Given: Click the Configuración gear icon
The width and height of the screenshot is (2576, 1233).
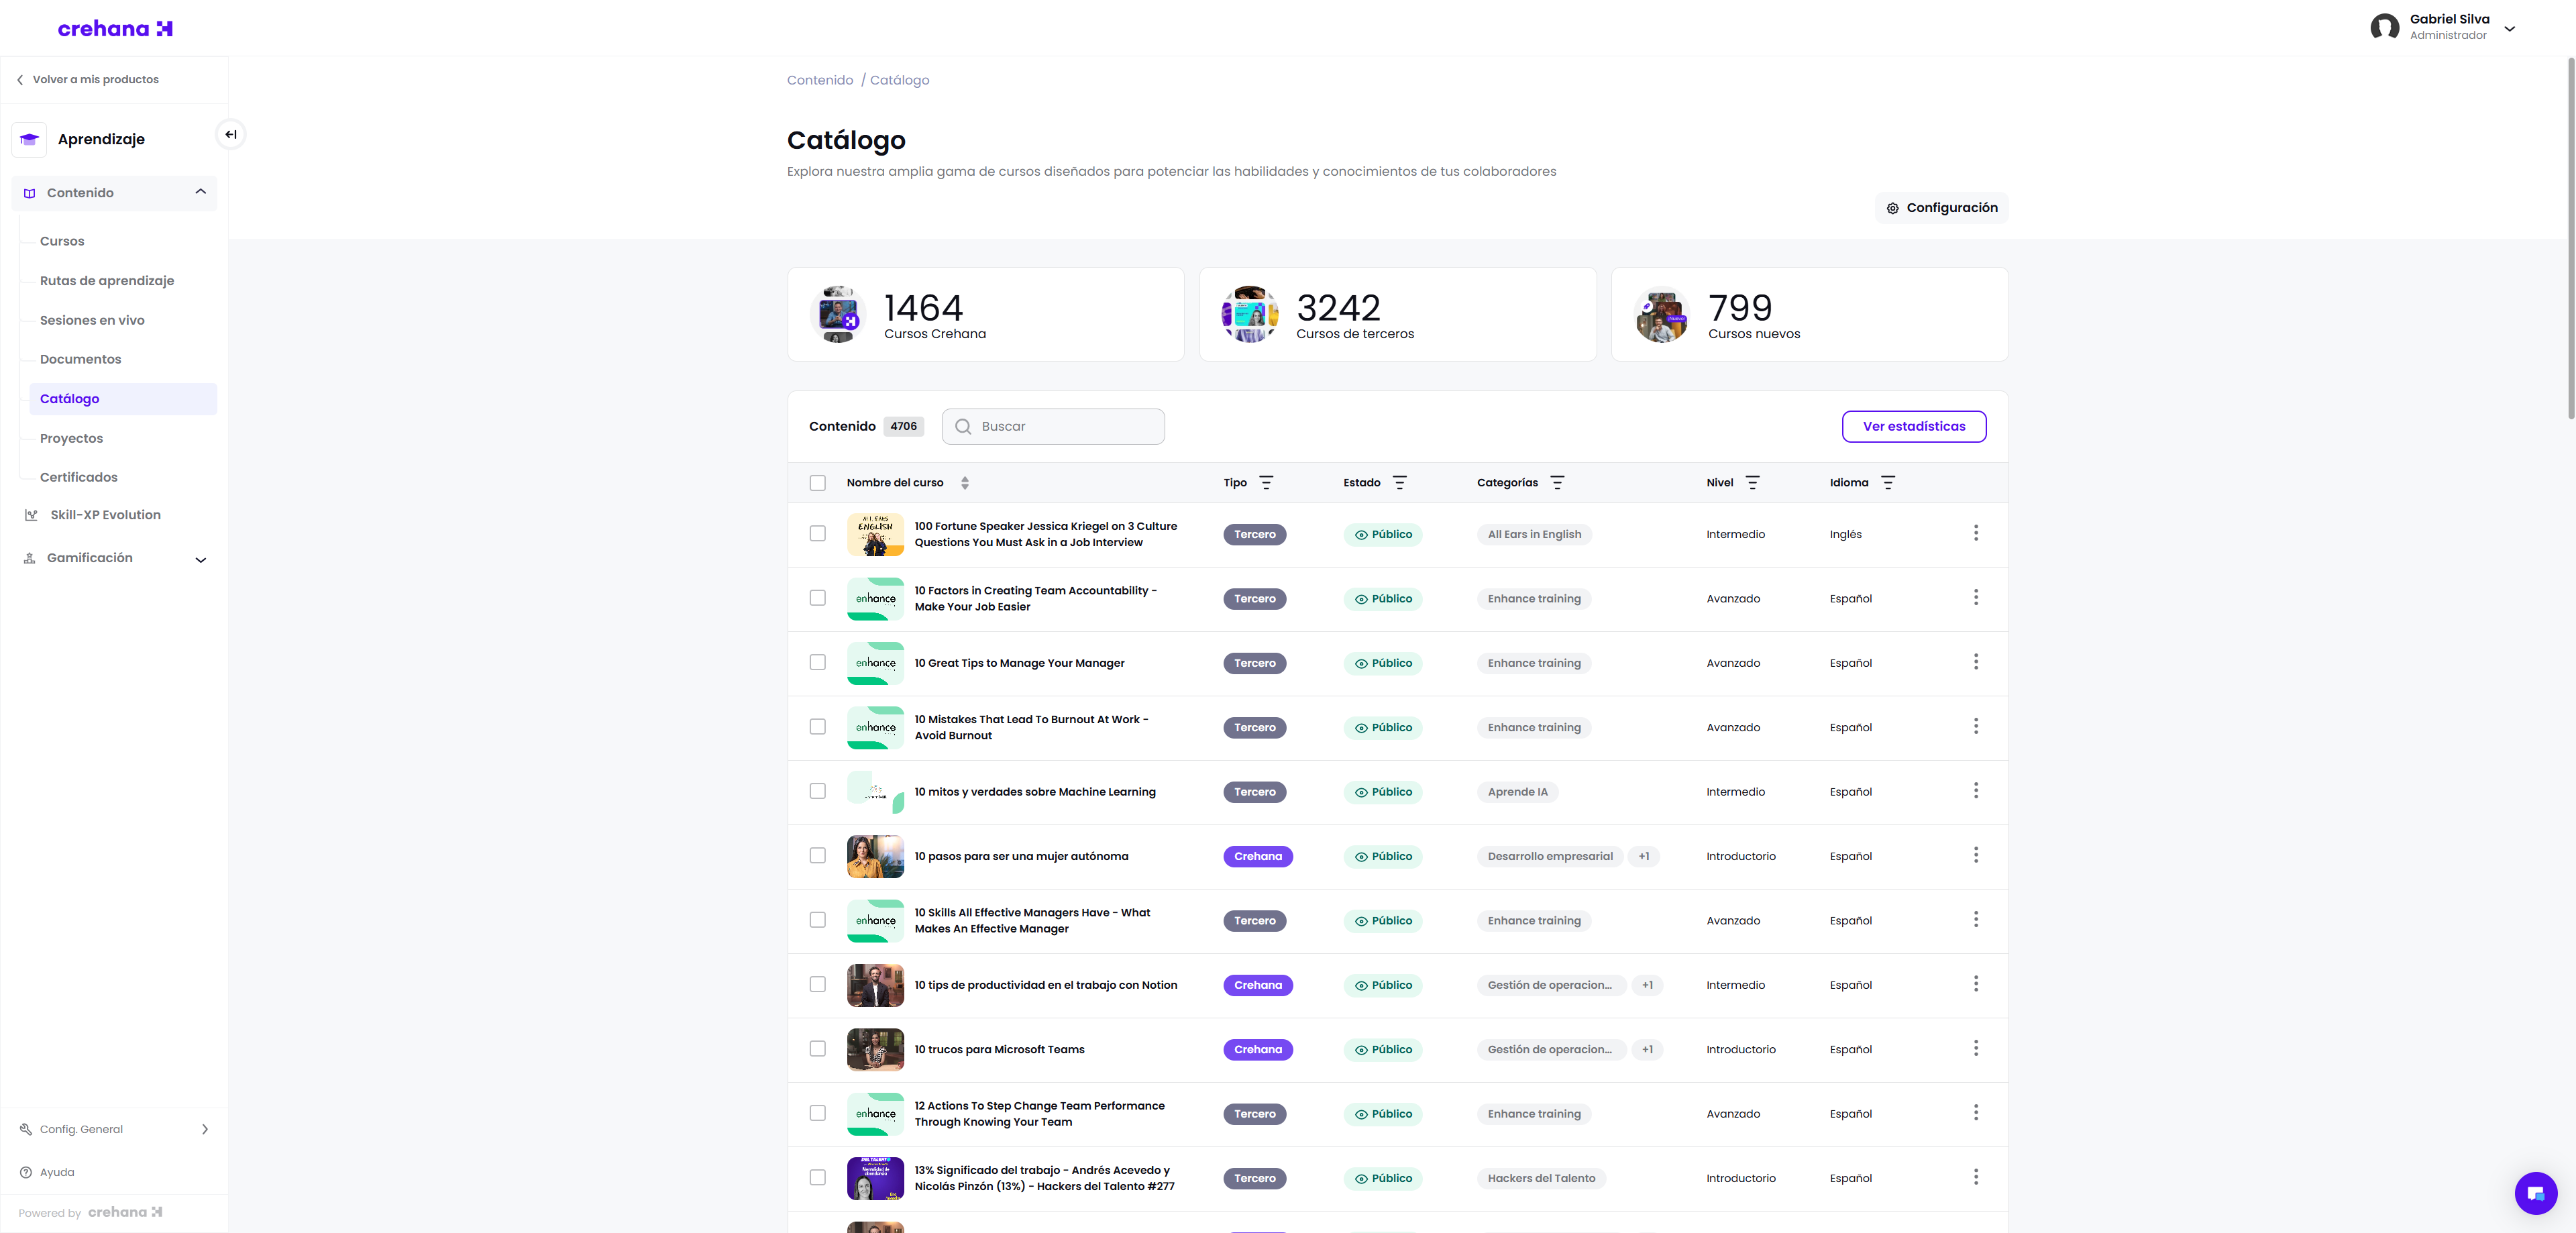Looking at the screenshot, I should pyautogui.click(x=1892, y=208).
